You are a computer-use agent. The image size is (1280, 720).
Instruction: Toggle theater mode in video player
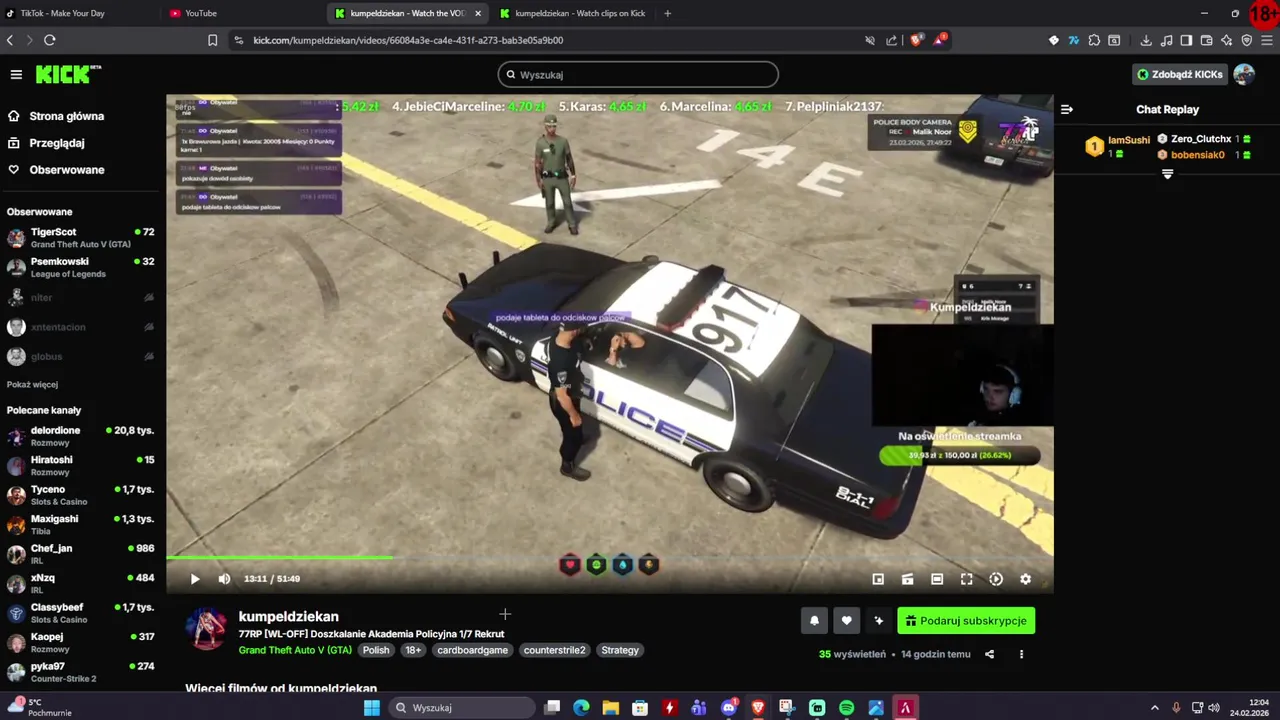tap(937, 579)
